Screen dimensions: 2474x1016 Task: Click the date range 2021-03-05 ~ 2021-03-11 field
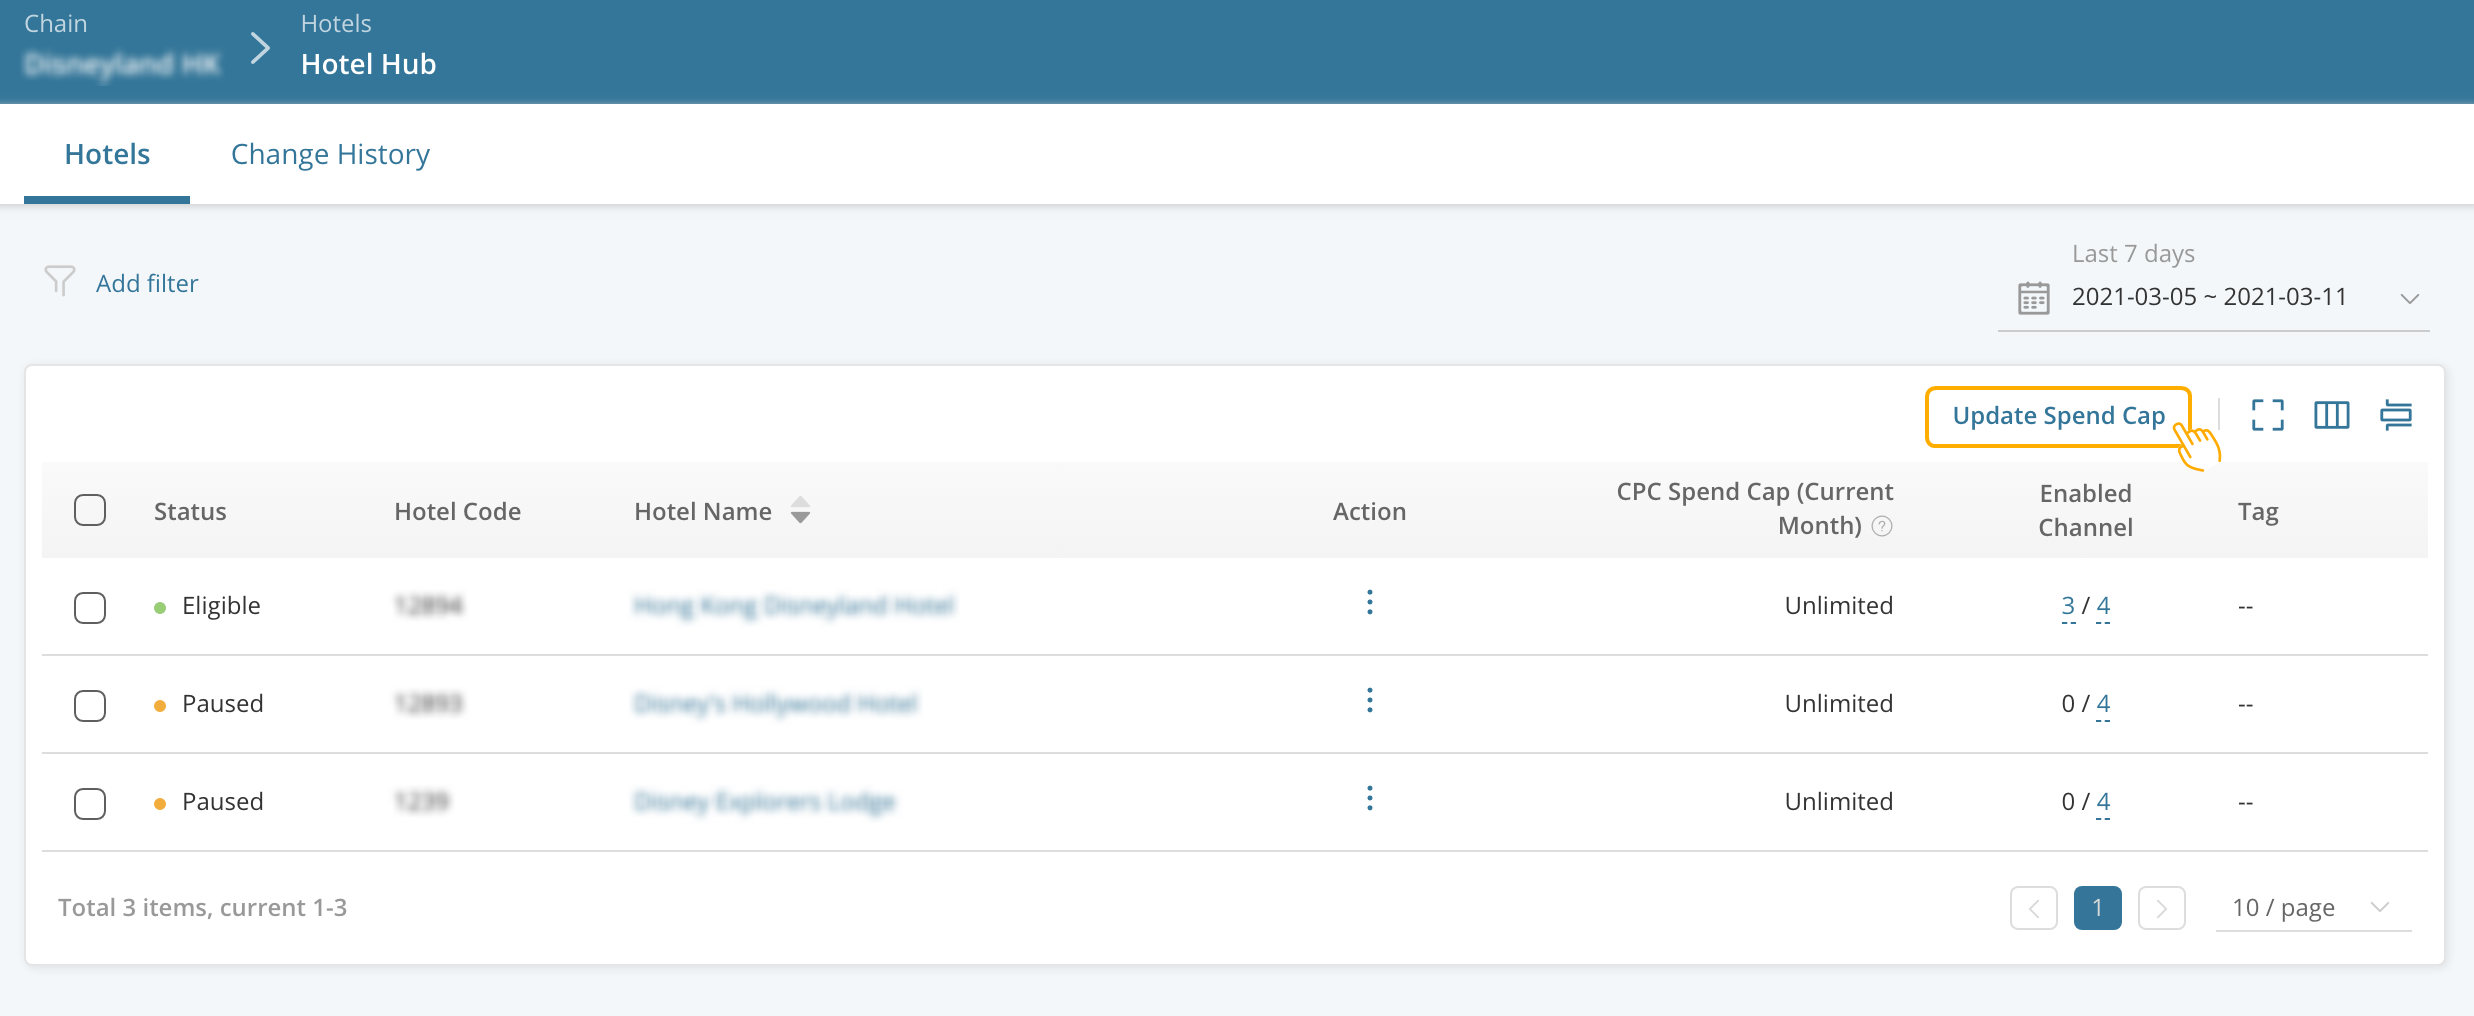pyautogui.click(x=2213, y=298)
